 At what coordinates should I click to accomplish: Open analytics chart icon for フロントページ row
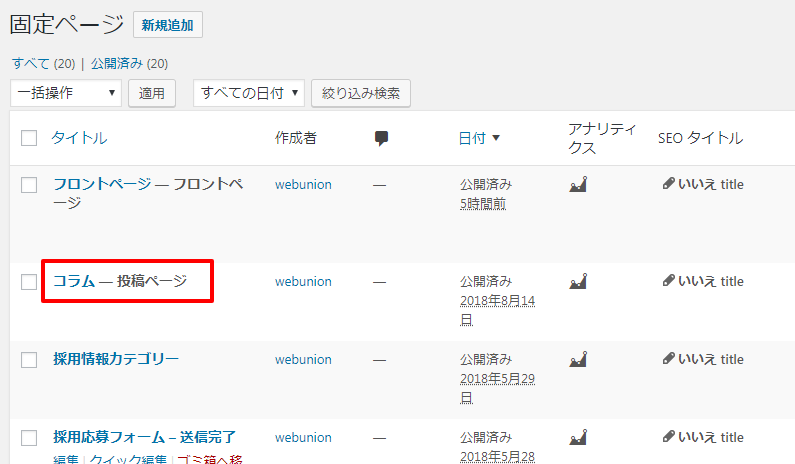point(578,184)
